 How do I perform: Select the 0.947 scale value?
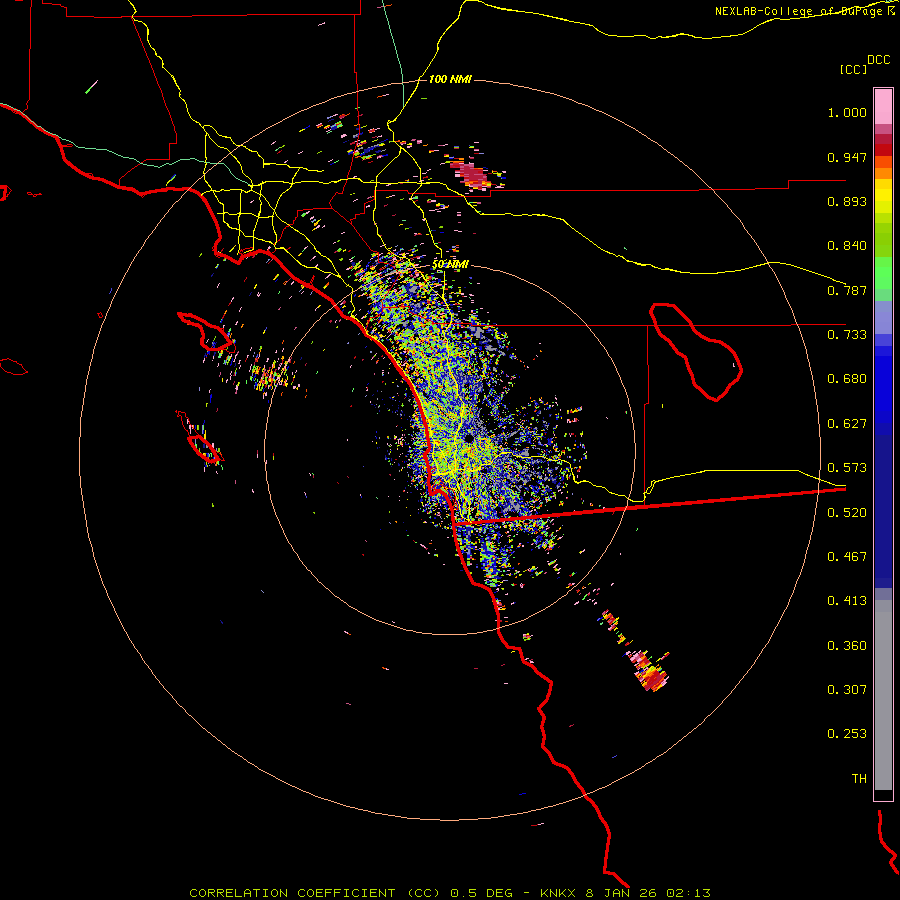tap(847, 157)
